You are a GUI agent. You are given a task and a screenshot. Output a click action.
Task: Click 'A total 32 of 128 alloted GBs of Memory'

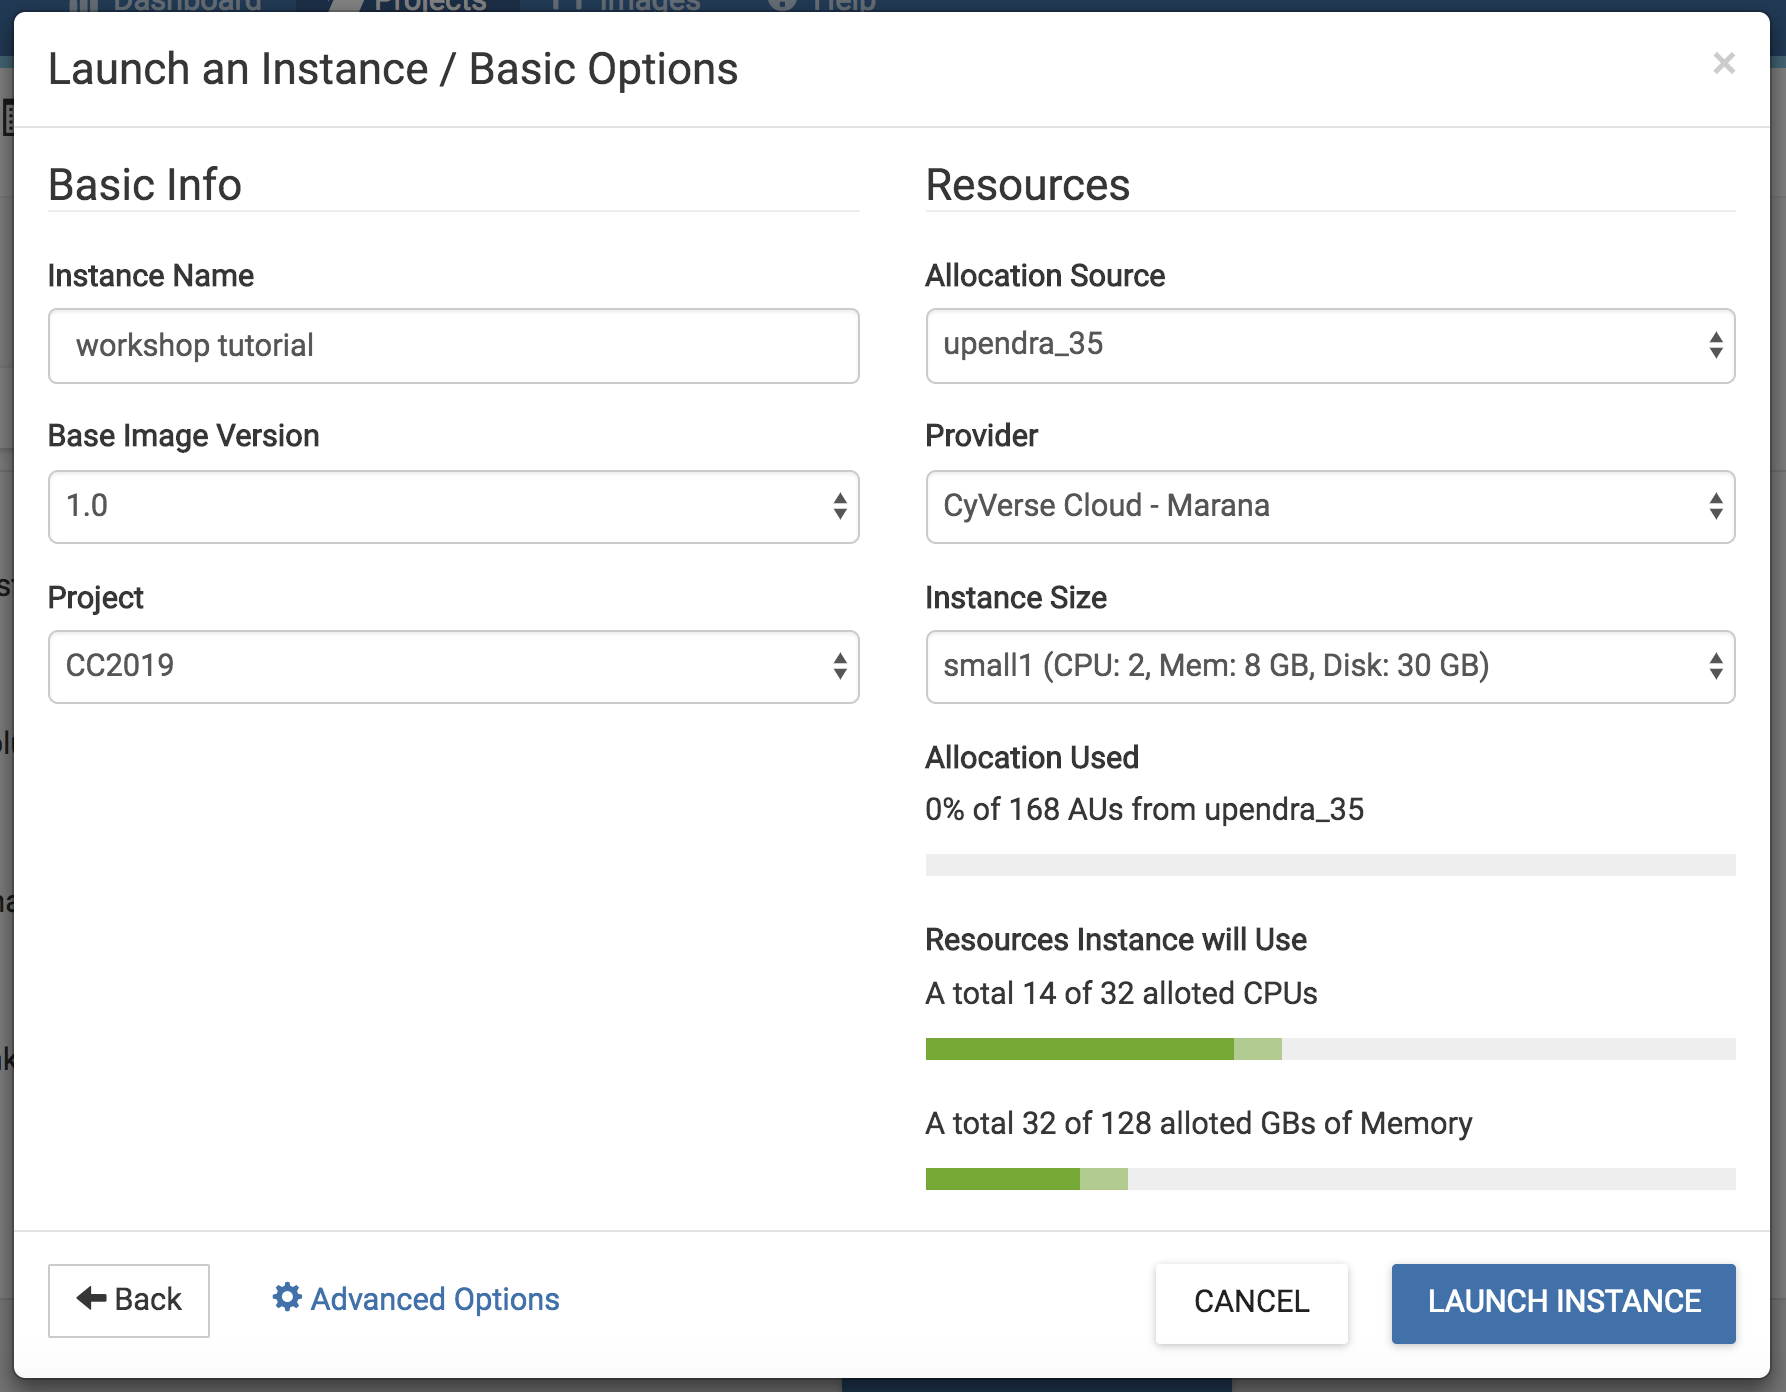point(1199,1124)
